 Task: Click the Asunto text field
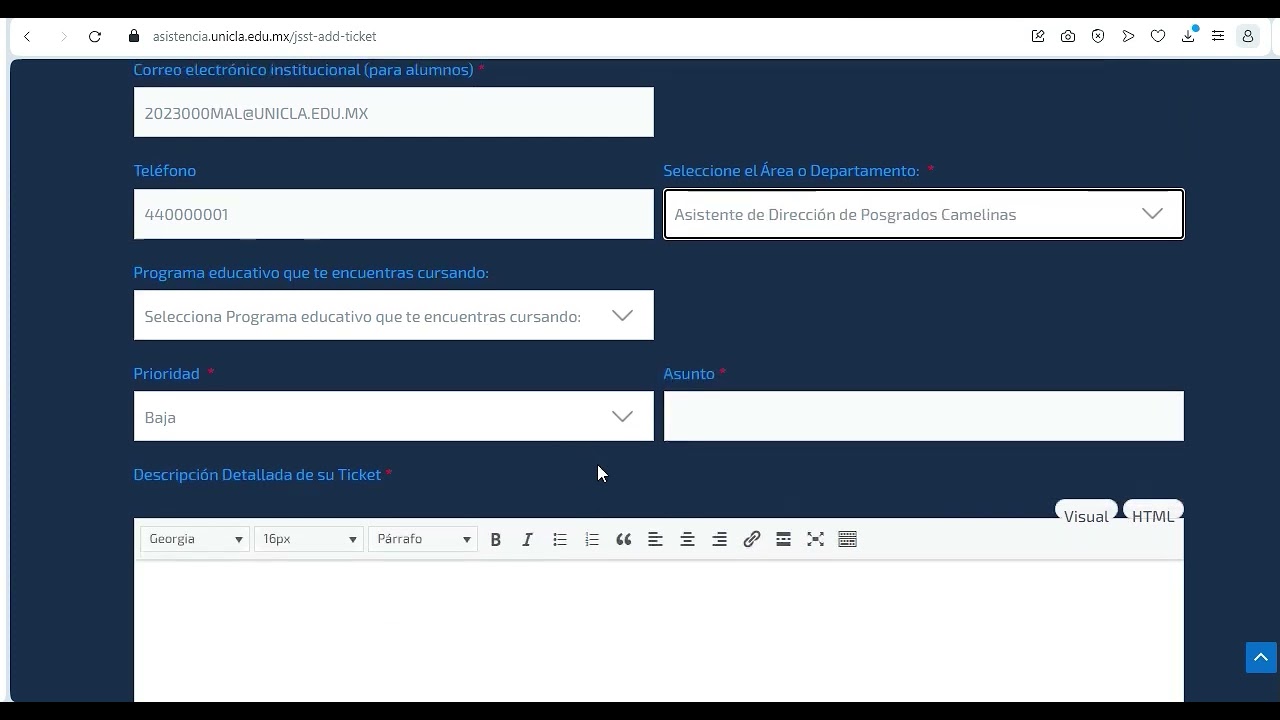coord(924,416)
